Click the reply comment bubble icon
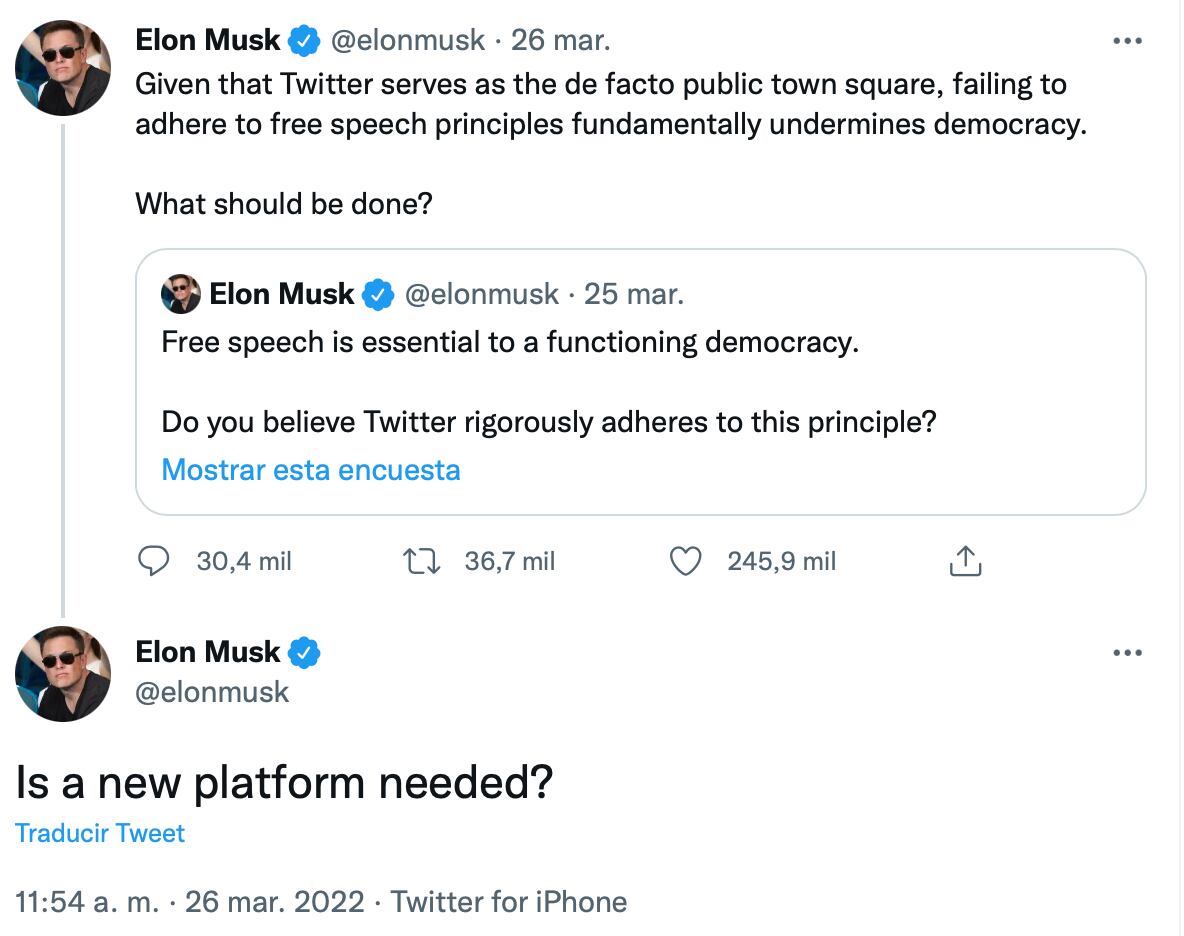 pos(153,562)
